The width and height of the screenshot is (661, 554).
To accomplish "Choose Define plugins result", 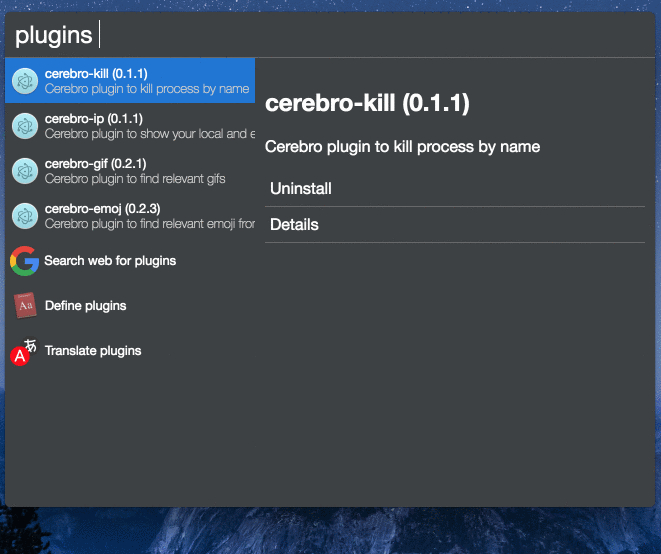I will (x=130, y=306).
